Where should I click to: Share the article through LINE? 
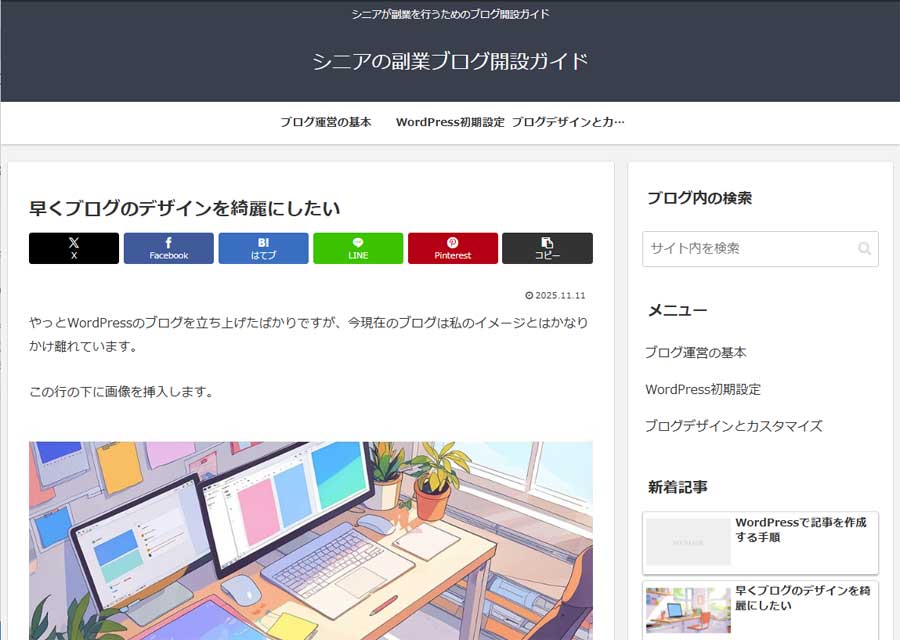358,248
